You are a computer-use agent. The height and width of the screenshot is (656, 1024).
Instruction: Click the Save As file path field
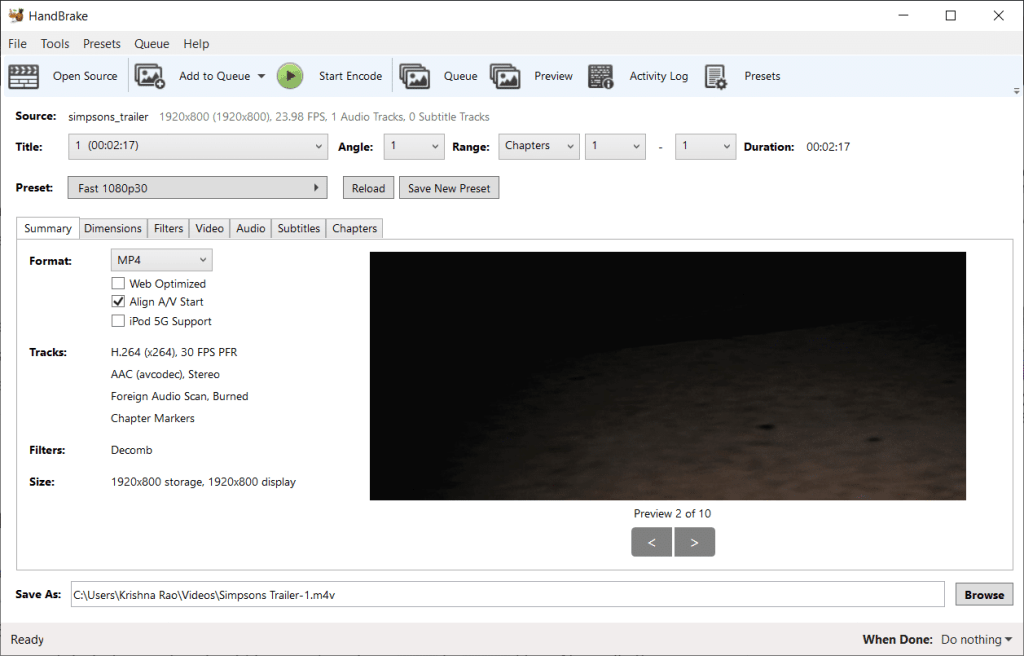tap(507, 594)
